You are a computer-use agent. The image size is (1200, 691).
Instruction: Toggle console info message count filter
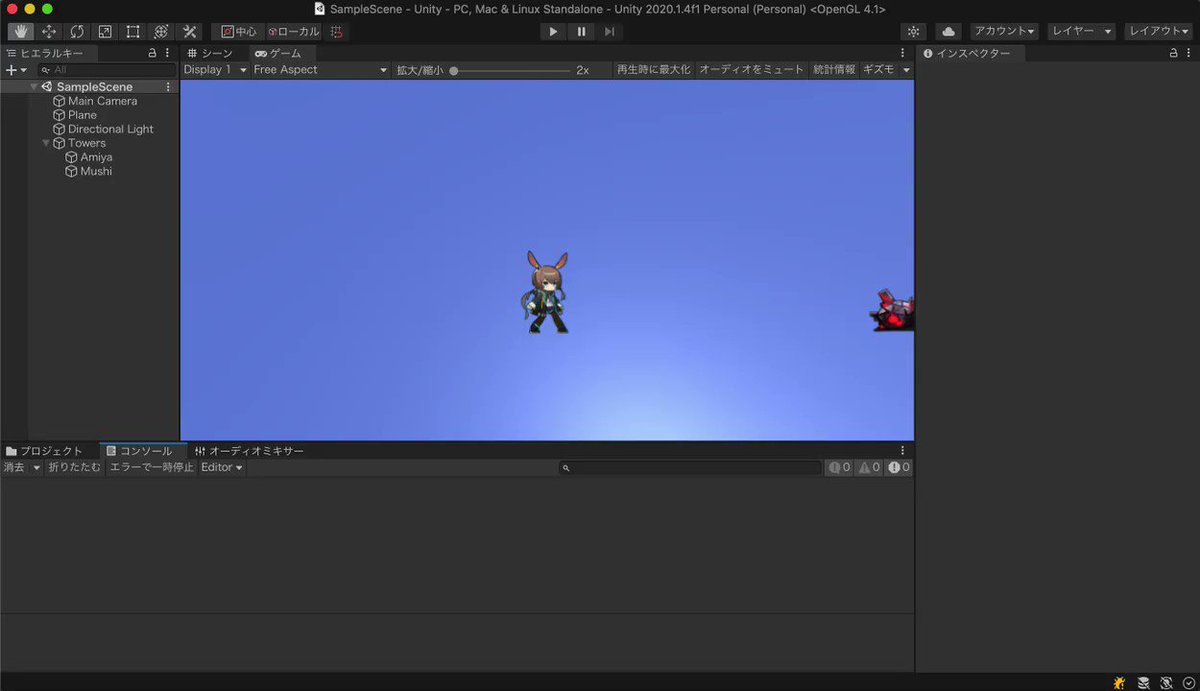click(x=839, y=467)
